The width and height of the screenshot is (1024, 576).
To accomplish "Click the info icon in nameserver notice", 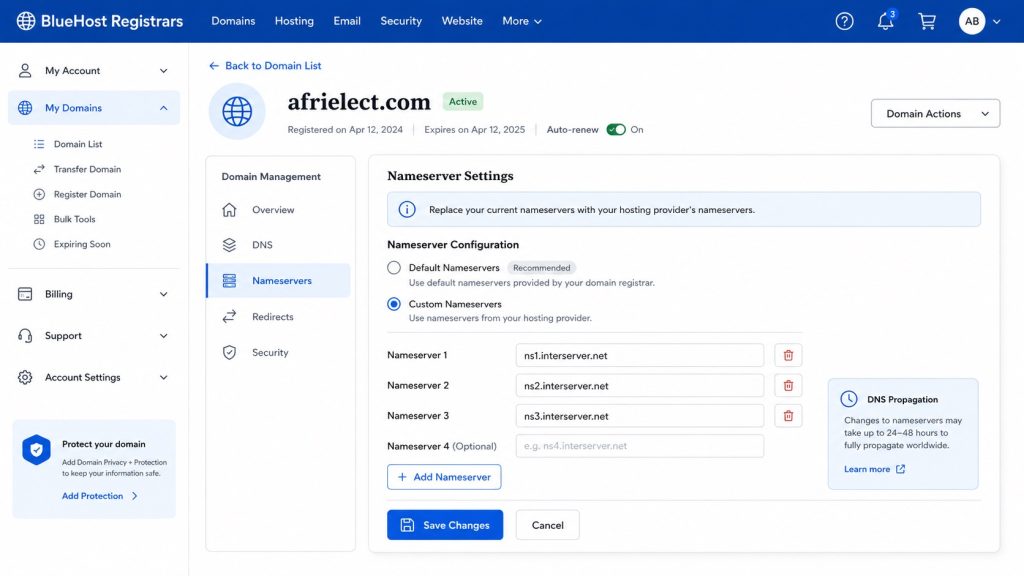I will click(x=407, y=210).
